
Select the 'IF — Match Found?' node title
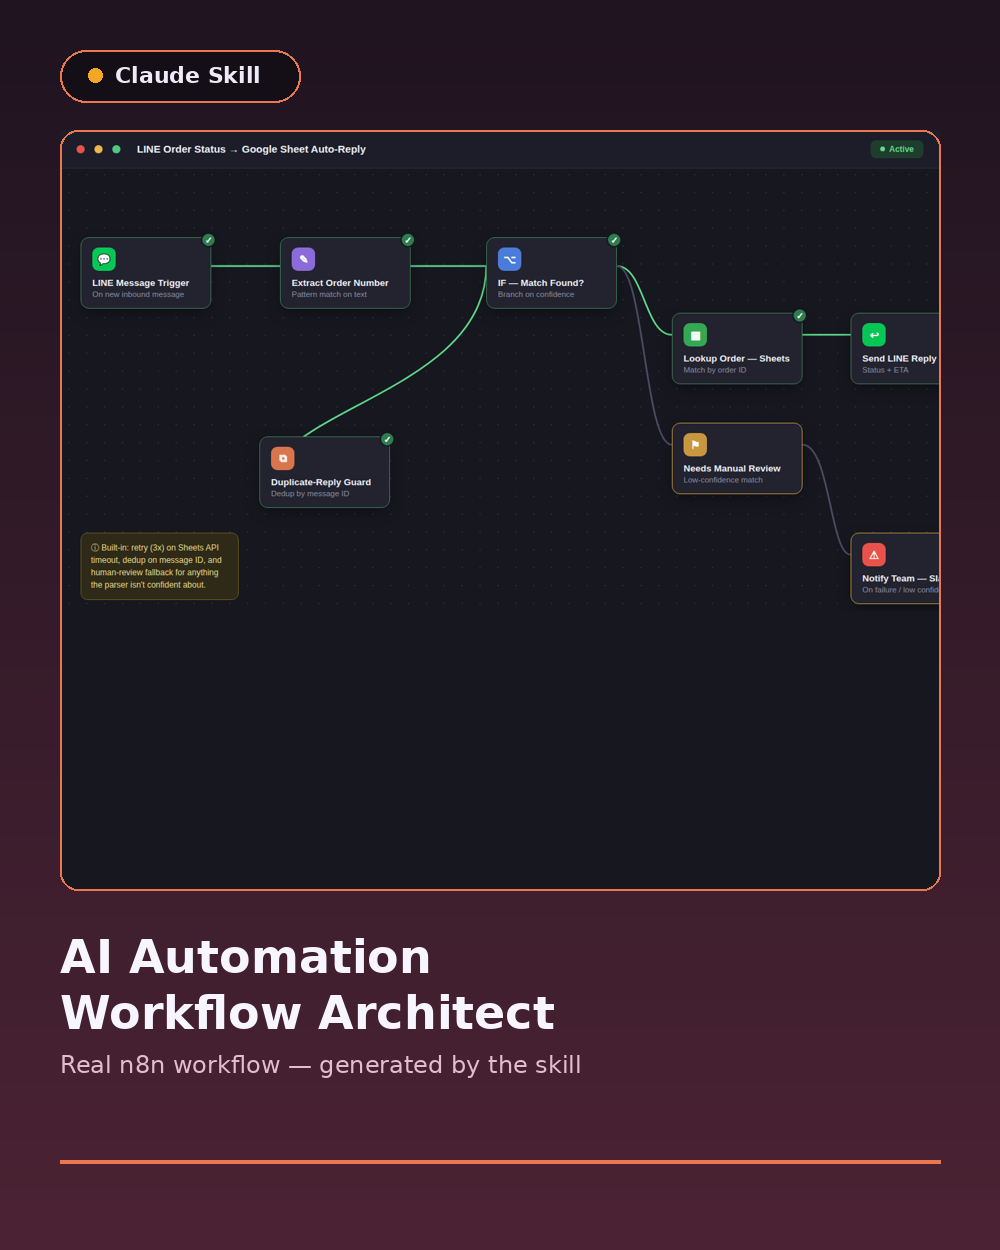pyautogui.click(x=541, y=283)
